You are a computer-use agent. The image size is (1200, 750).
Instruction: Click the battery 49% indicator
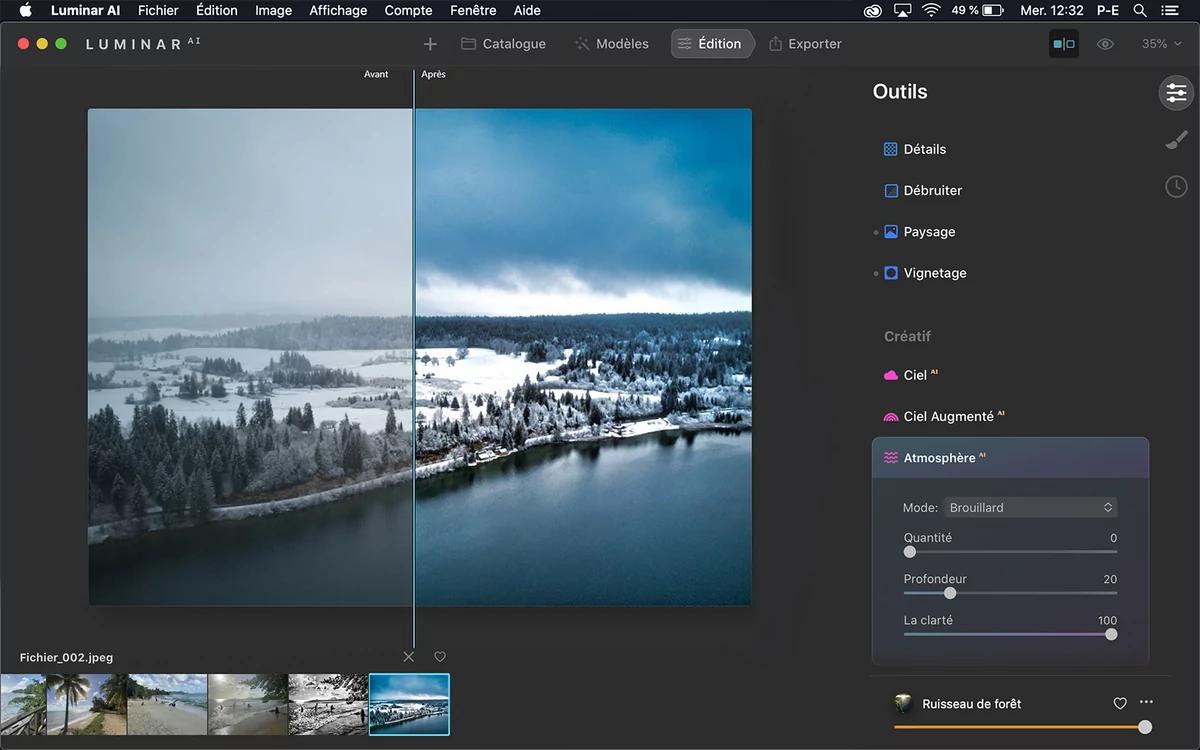978,11
